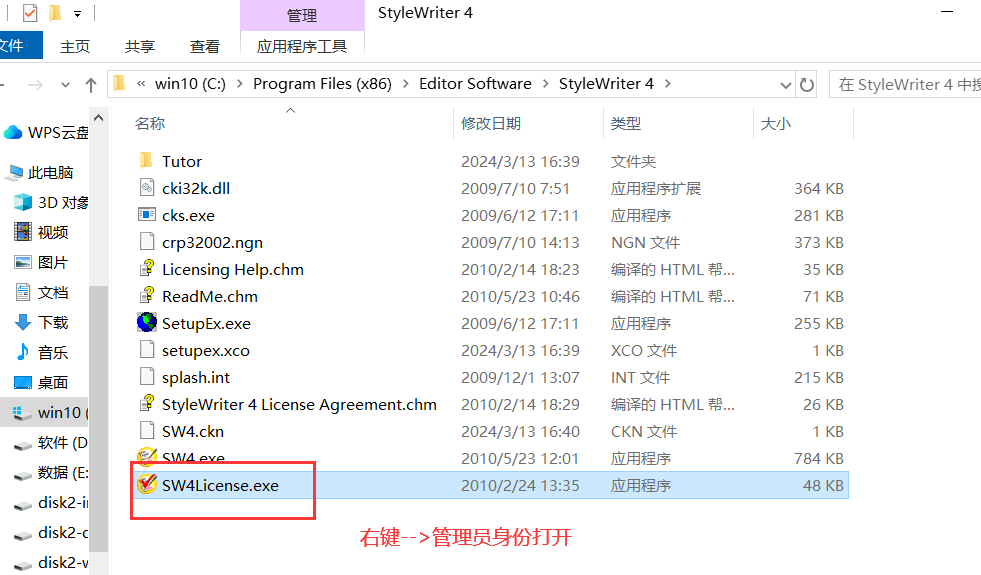Click the cki32k.dll file icon

[x=146, y=188]
